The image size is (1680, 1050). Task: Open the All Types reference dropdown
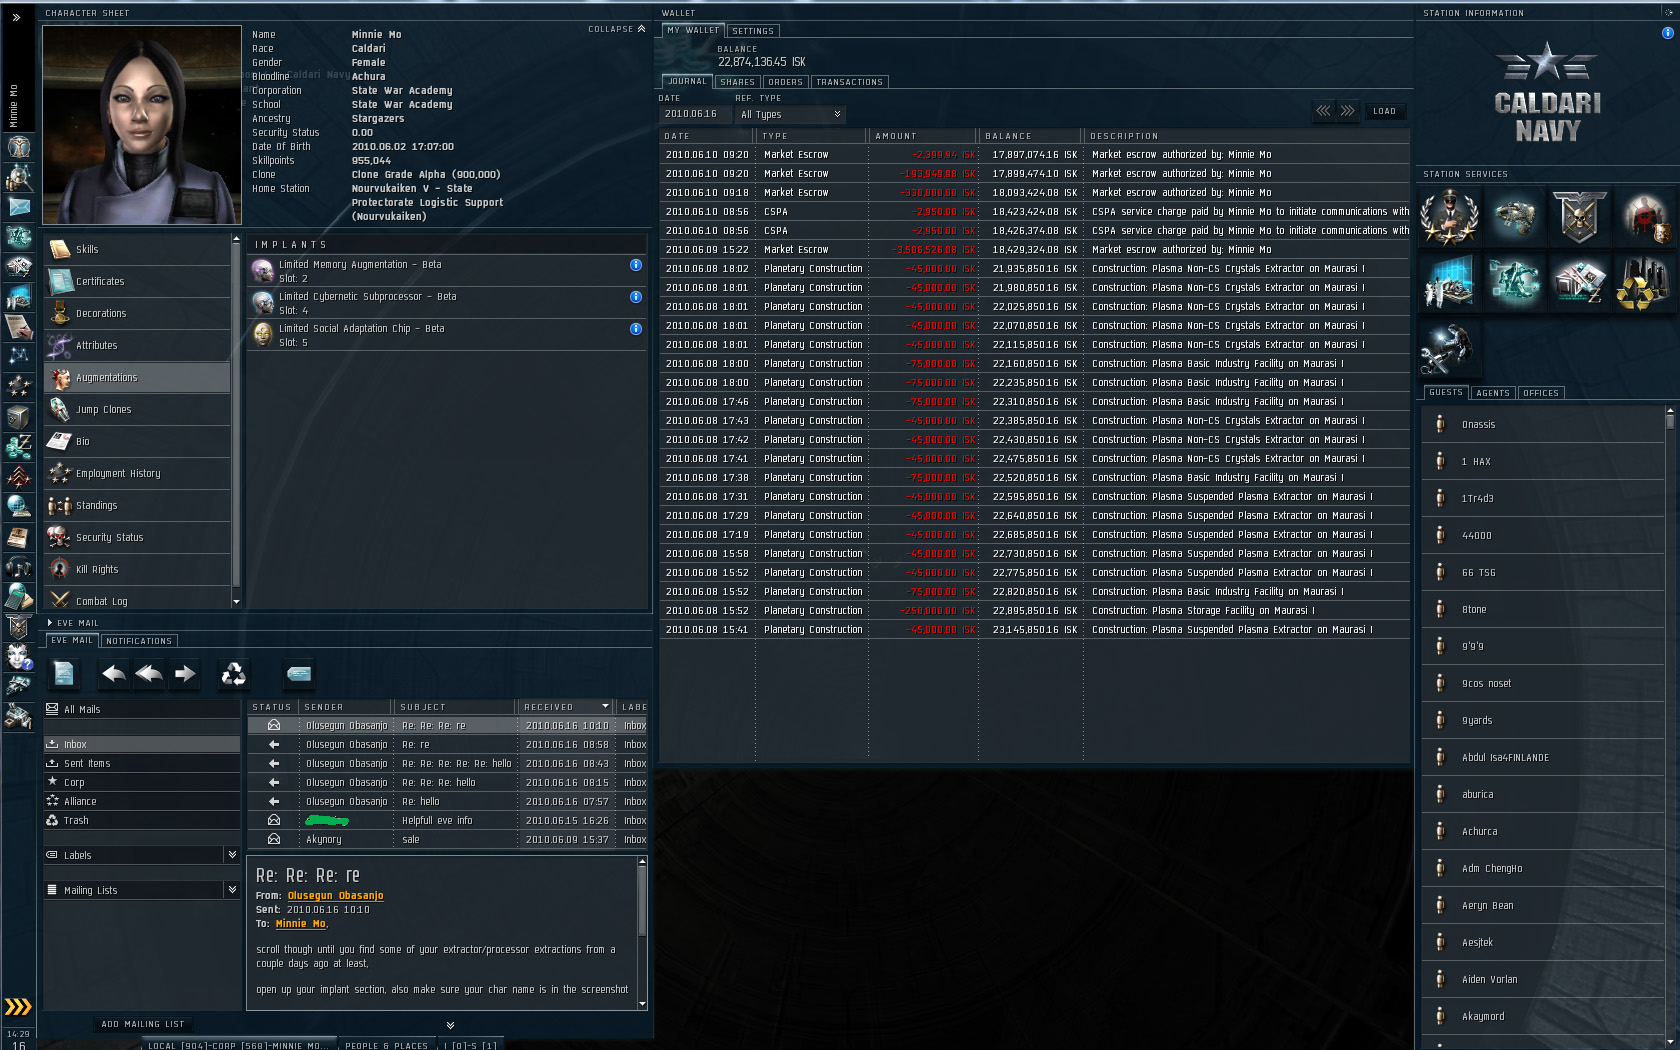click(x=791, y=114)
